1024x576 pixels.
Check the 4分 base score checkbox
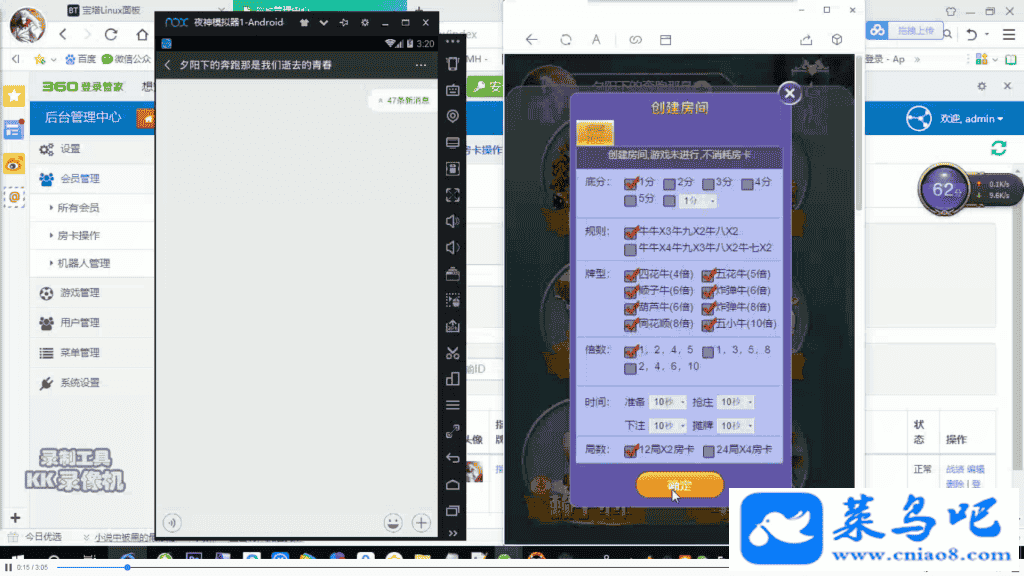point(747,184)
